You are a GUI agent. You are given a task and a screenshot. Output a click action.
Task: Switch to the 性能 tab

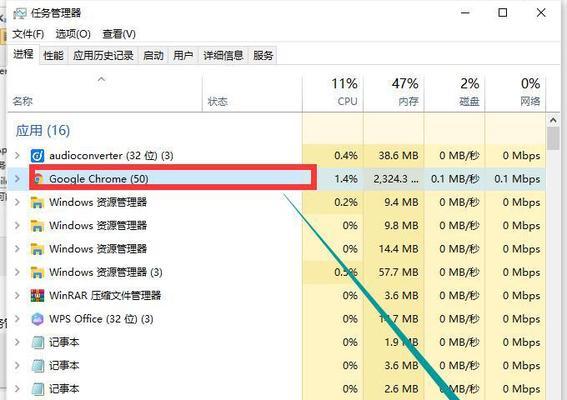click(53, 55)
